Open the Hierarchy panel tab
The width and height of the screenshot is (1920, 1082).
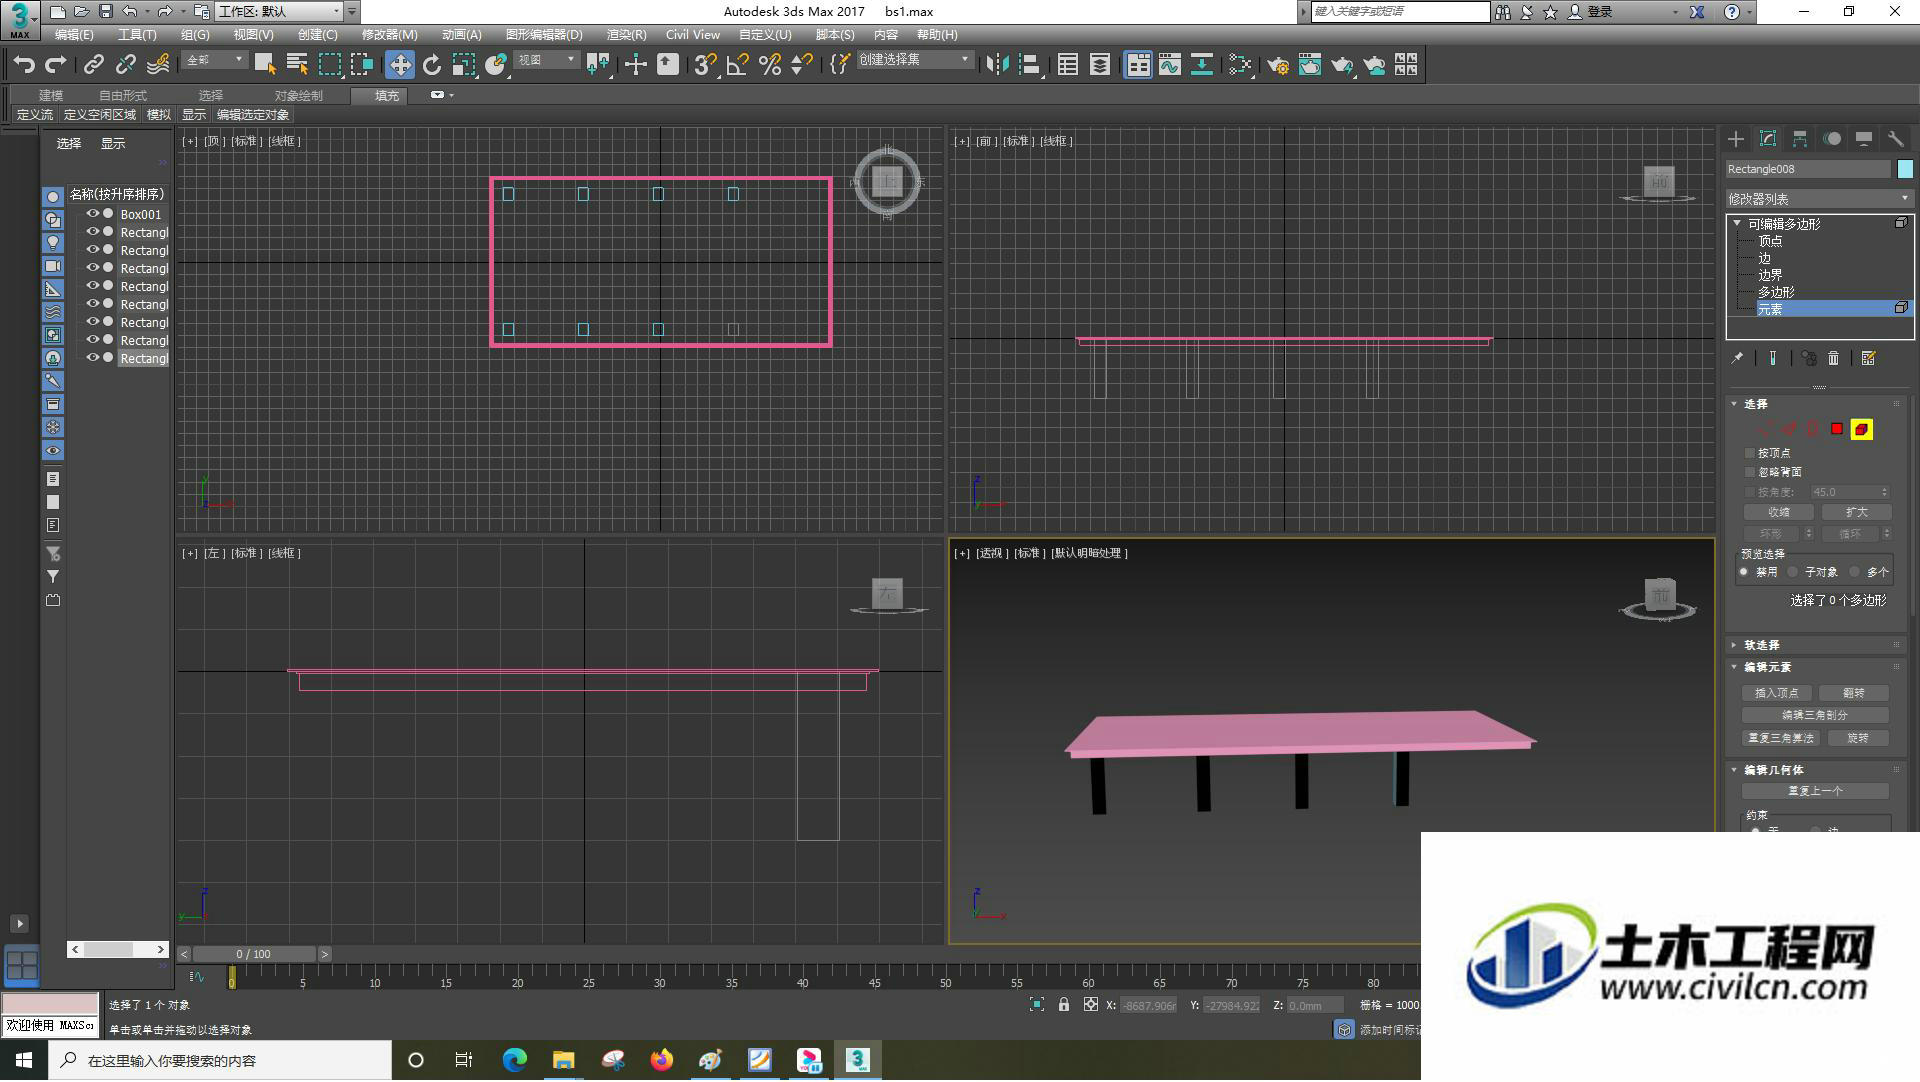click(x=1800, y=139)
